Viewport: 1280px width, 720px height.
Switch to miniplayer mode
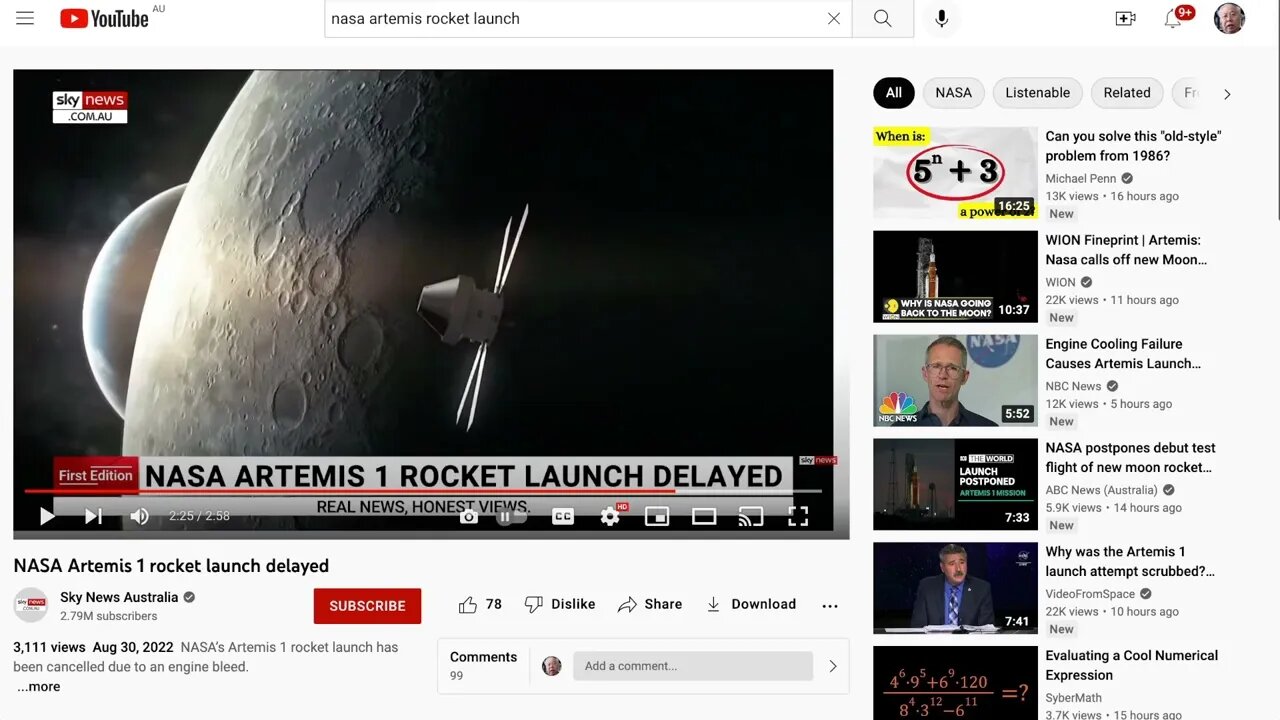[657, 516]
